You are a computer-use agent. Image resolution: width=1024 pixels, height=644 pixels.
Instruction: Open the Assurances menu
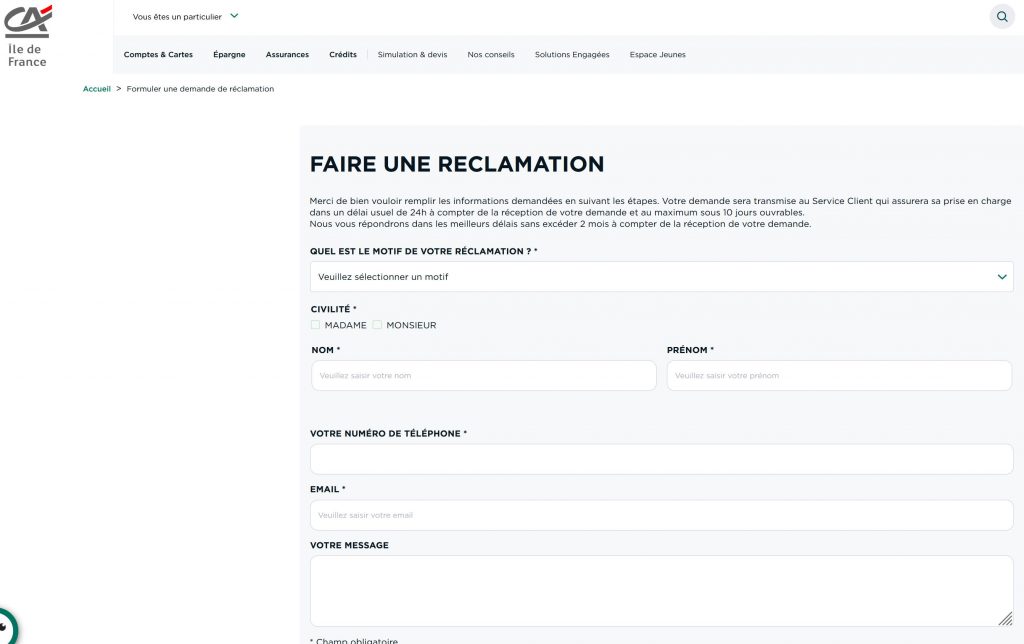[287, 55]
